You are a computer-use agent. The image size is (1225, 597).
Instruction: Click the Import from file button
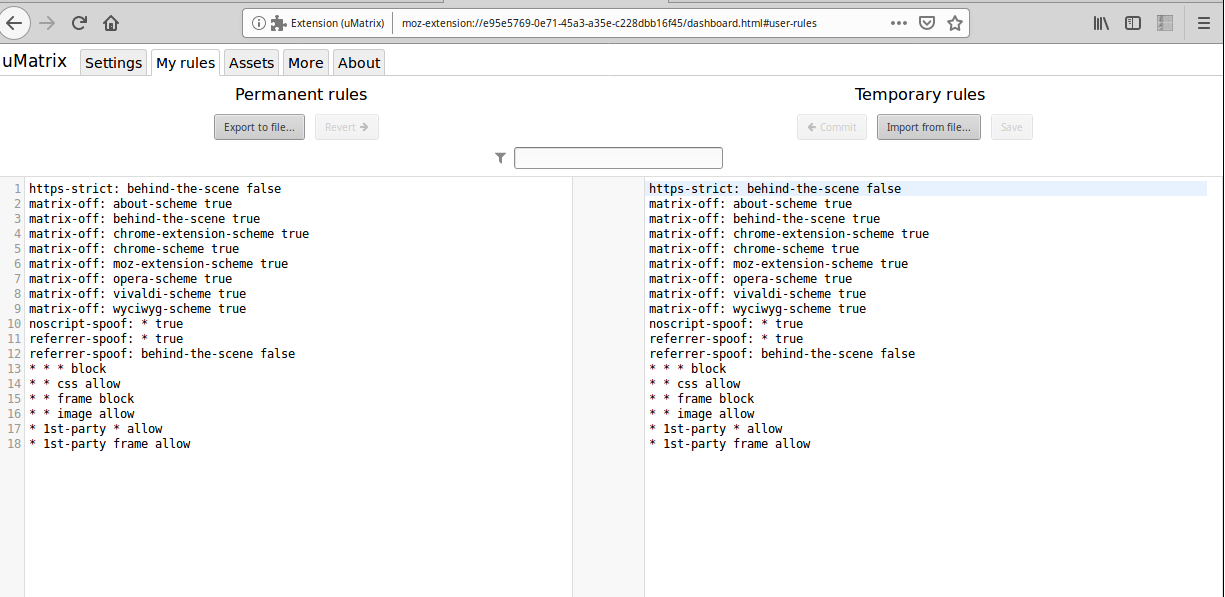pos(928,127)
